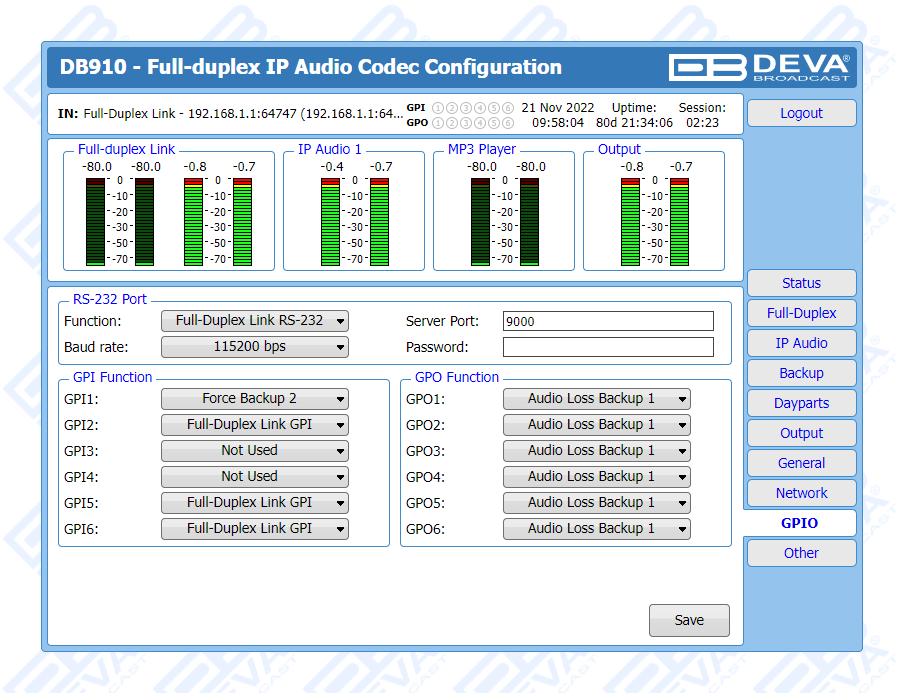Click GPI indicator number 6
This screenshot has width=904, height=693.
pos(508,107)
